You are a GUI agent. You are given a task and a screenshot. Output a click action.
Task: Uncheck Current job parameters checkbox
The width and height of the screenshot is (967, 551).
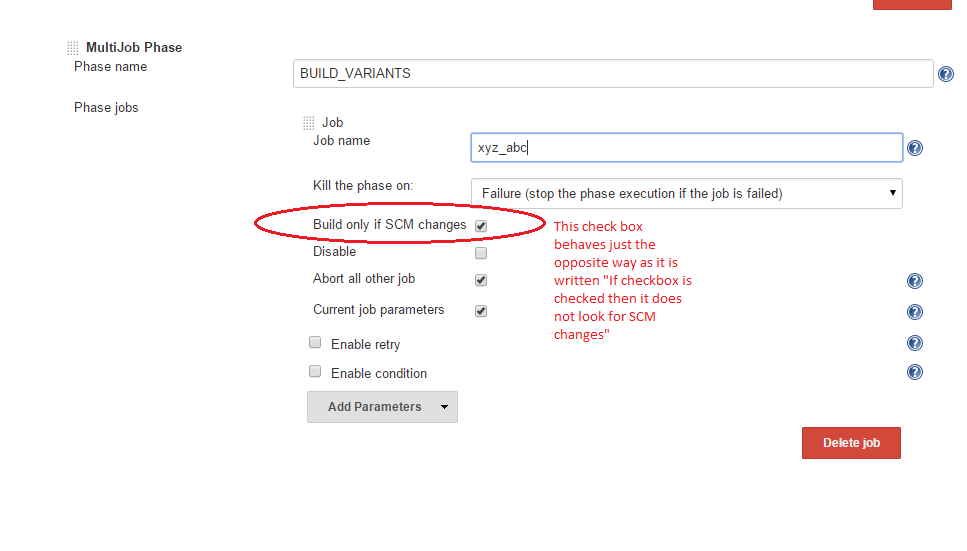[x=481, y=311]
